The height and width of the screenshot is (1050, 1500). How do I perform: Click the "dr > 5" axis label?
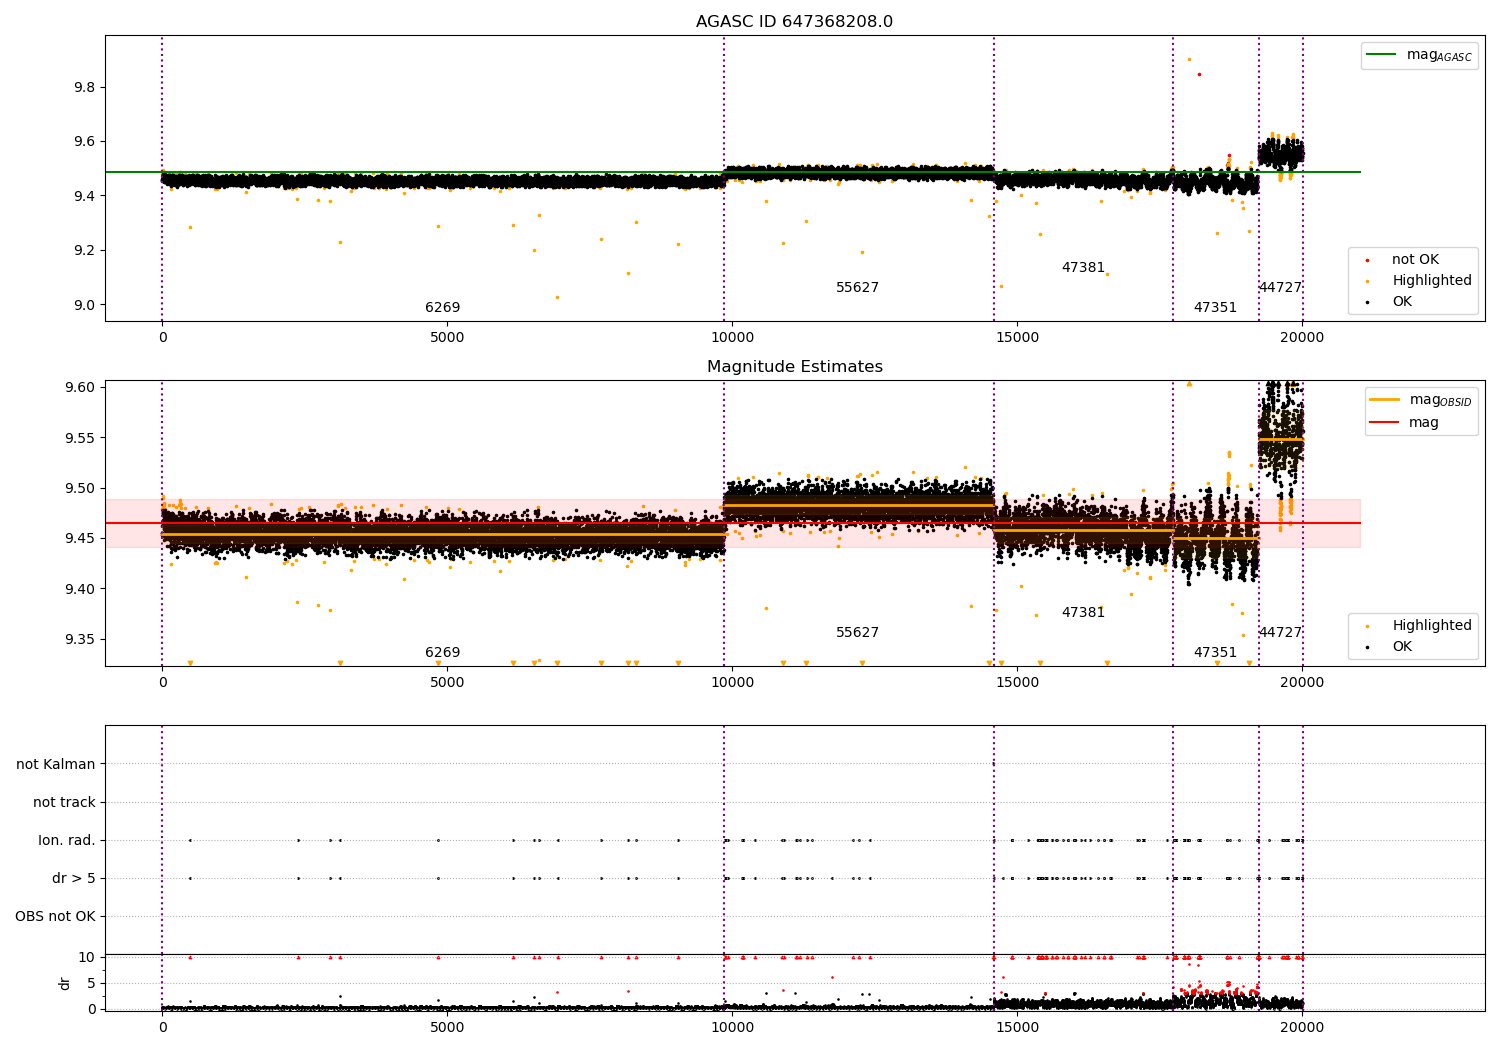[74, 878]
